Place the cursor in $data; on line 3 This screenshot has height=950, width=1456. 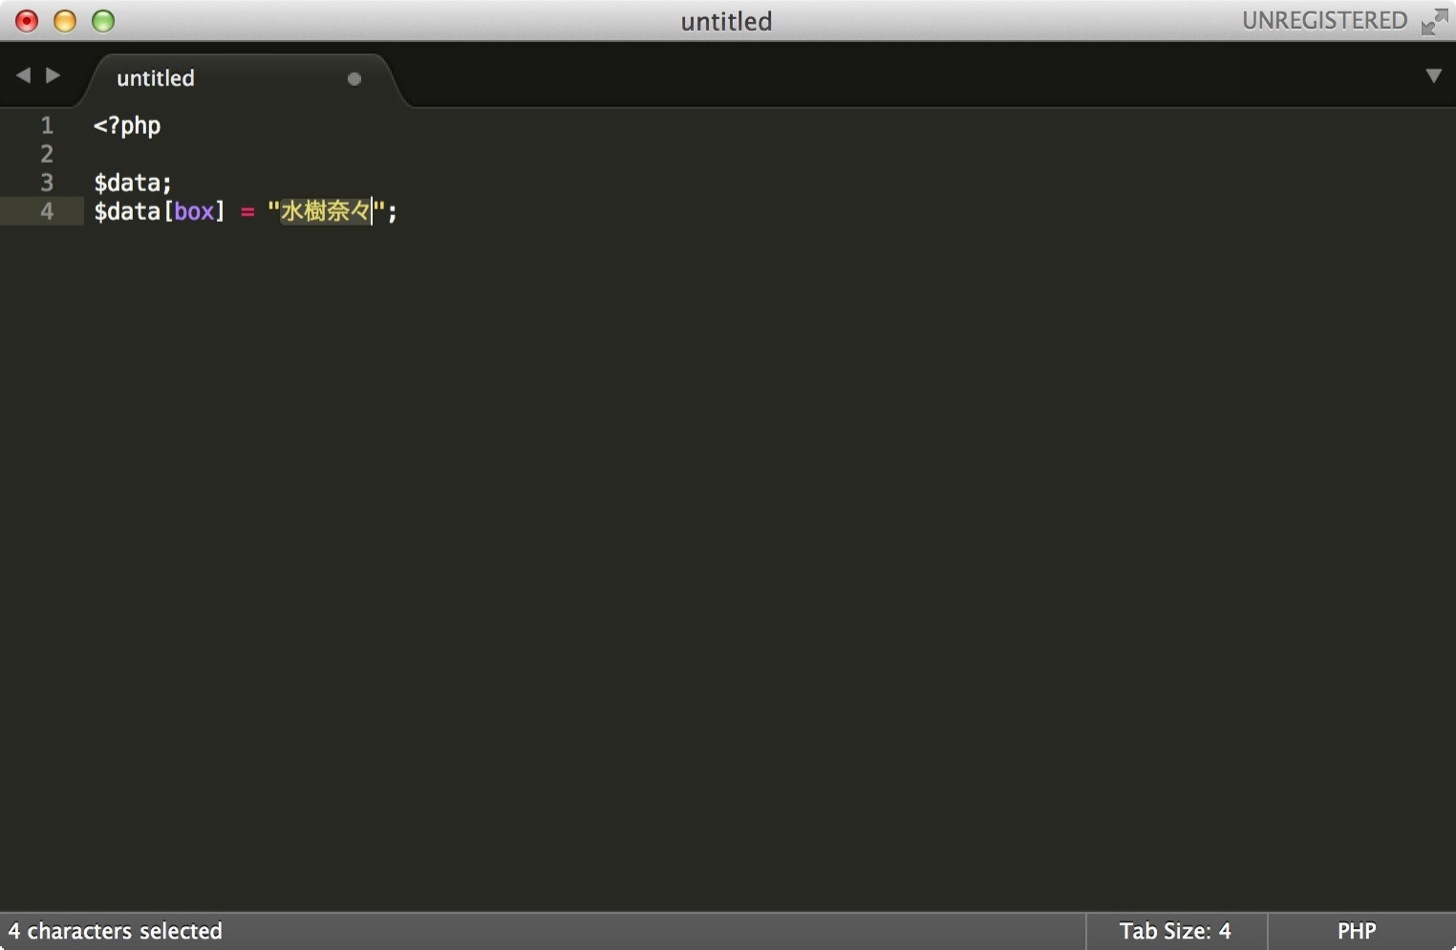(133, 183)
